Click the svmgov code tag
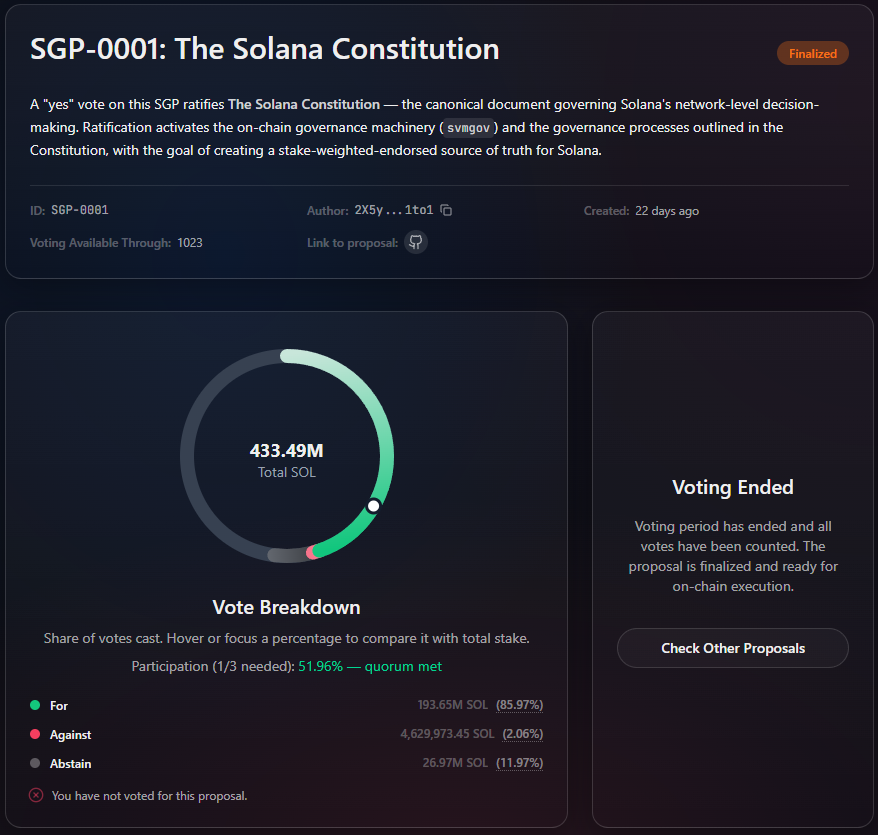Image resolution: width=878 pixels, height=835 pixels. point(468,128)
